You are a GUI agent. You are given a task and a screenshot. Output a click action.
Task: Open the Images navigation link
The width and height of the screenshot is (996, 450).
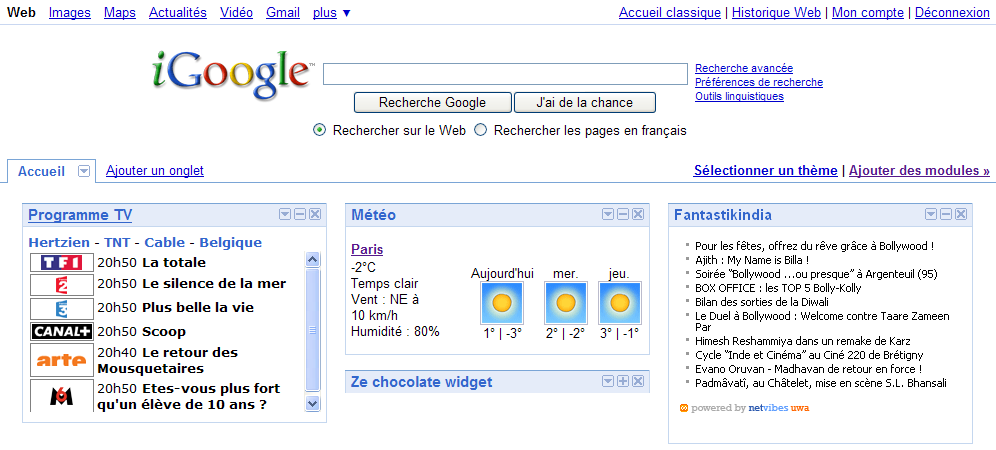point(70,13)
